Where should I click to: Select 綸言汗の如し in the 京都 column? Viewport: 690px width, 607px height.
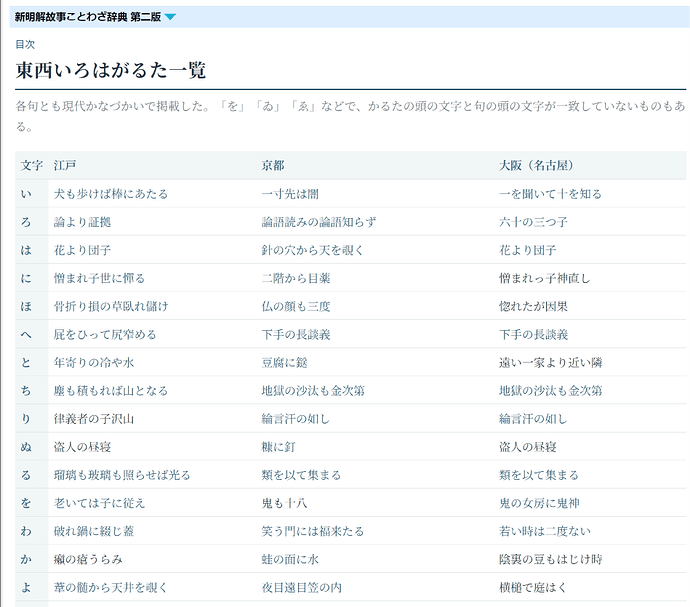pos(296,419)
